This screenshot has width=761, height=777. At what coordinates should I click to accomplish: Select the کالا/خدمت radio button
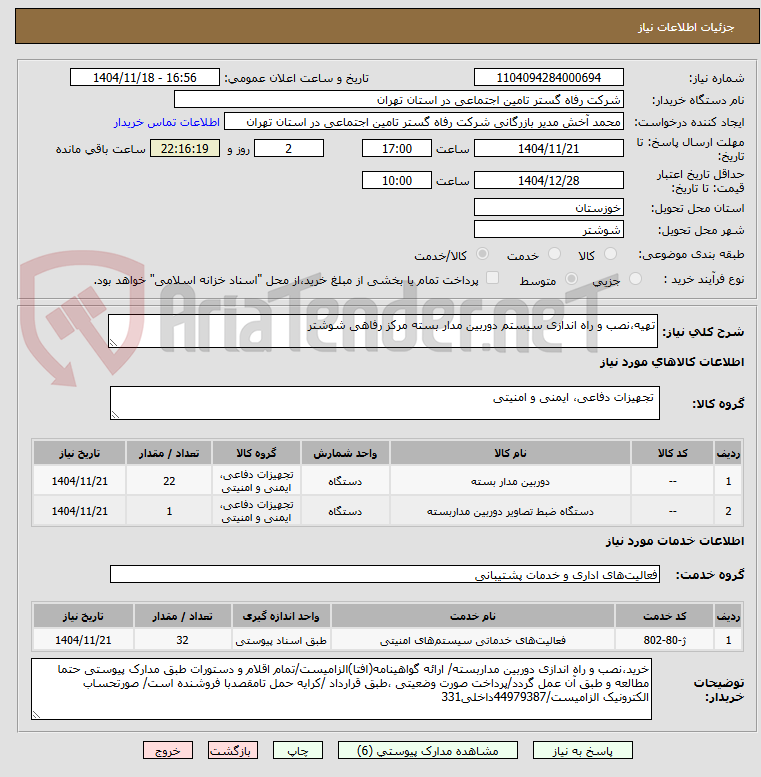tap(482, 254)
